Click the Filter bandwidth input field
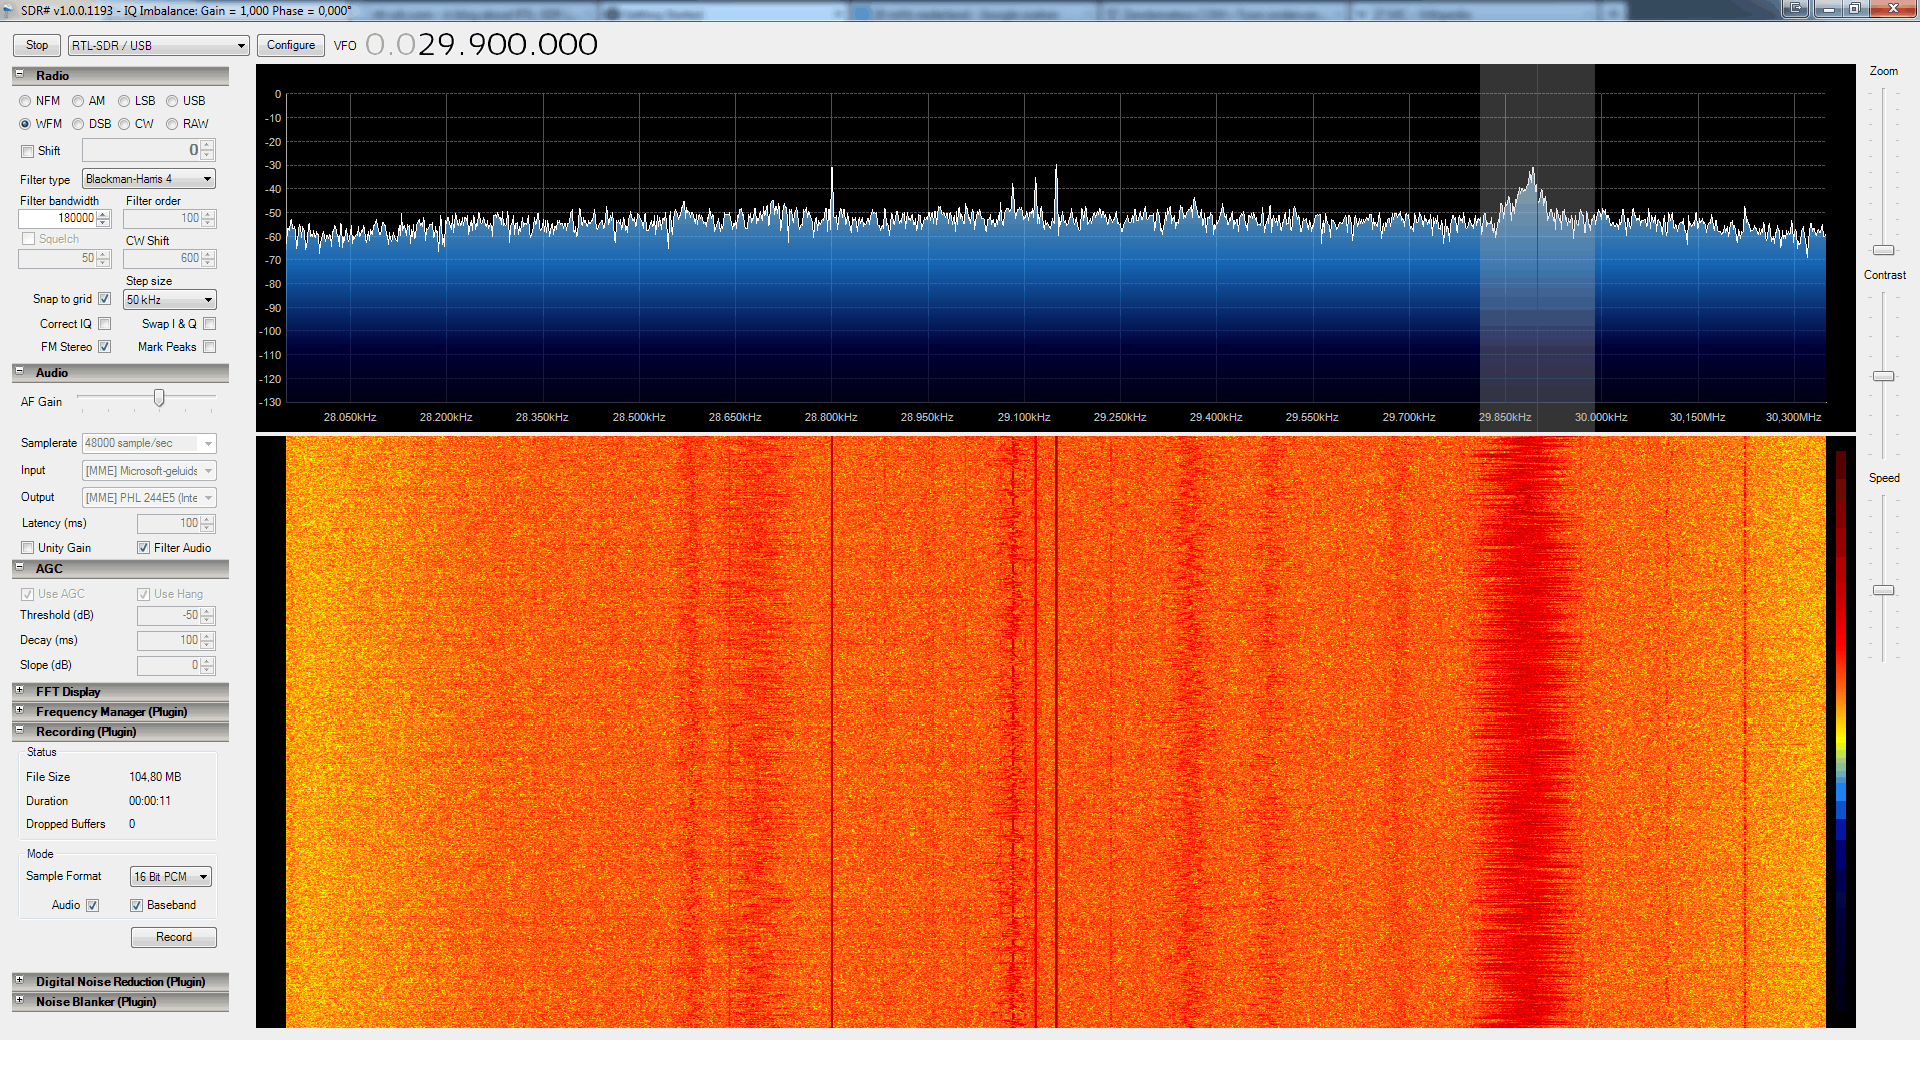 (x=57, y=218)
